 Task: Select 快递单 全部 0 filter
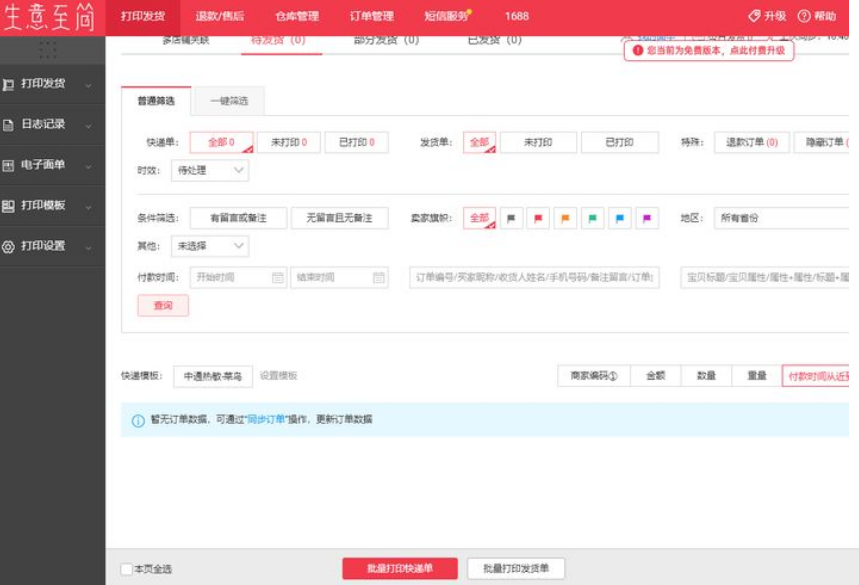pyautogui.click(x=221, y=142)
